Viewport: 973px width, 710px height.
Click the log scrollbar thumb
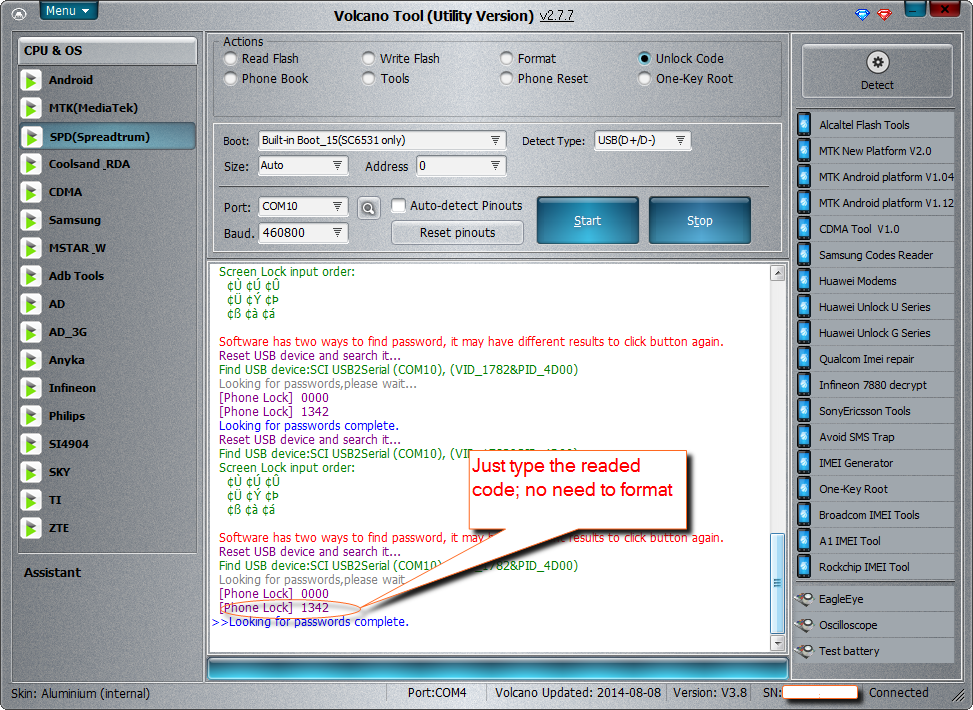[777, 583]
